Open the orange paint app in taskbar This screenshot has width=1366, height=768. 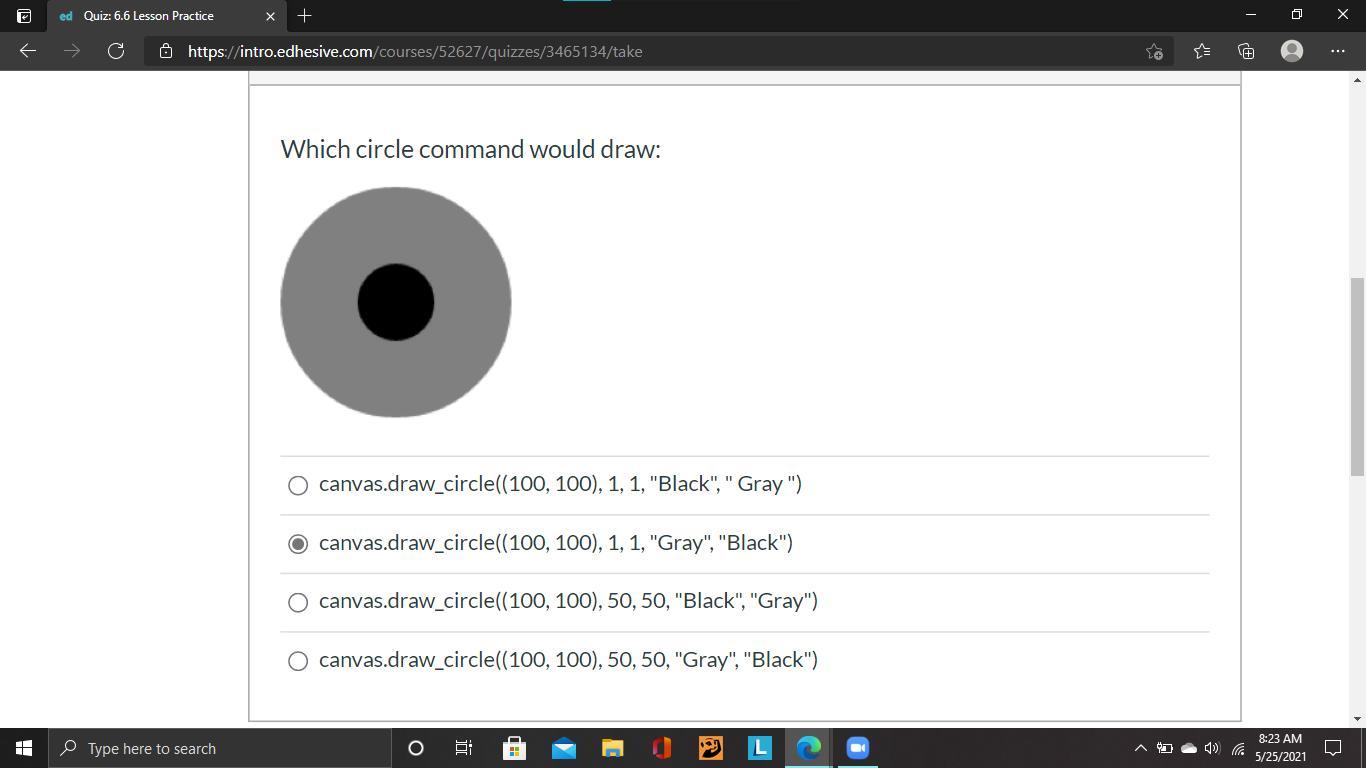(710, 748)
